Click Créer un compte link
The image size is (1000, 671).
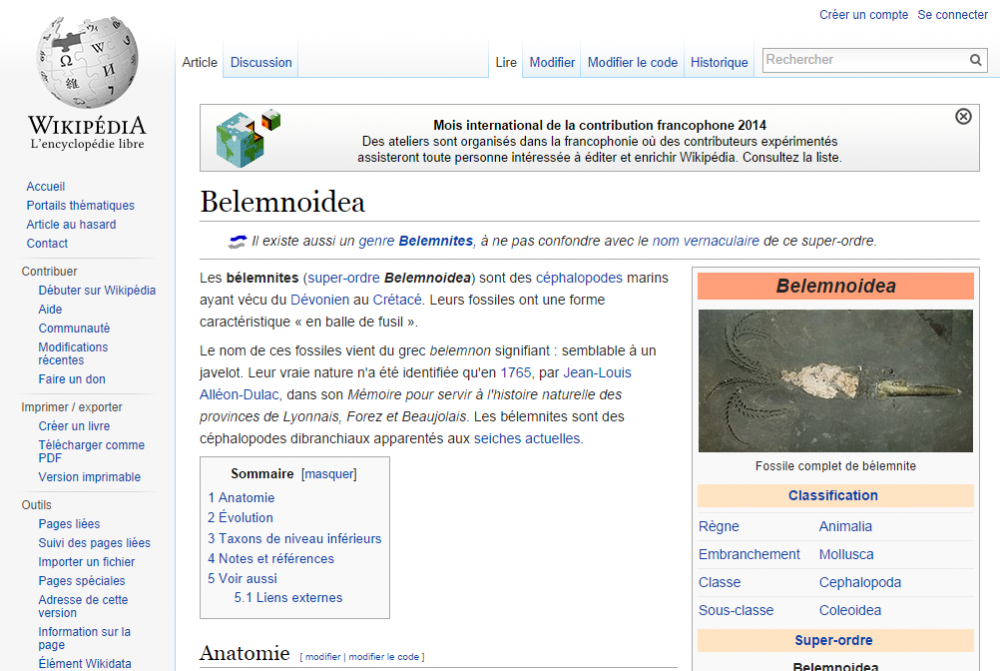click(864, 15)
